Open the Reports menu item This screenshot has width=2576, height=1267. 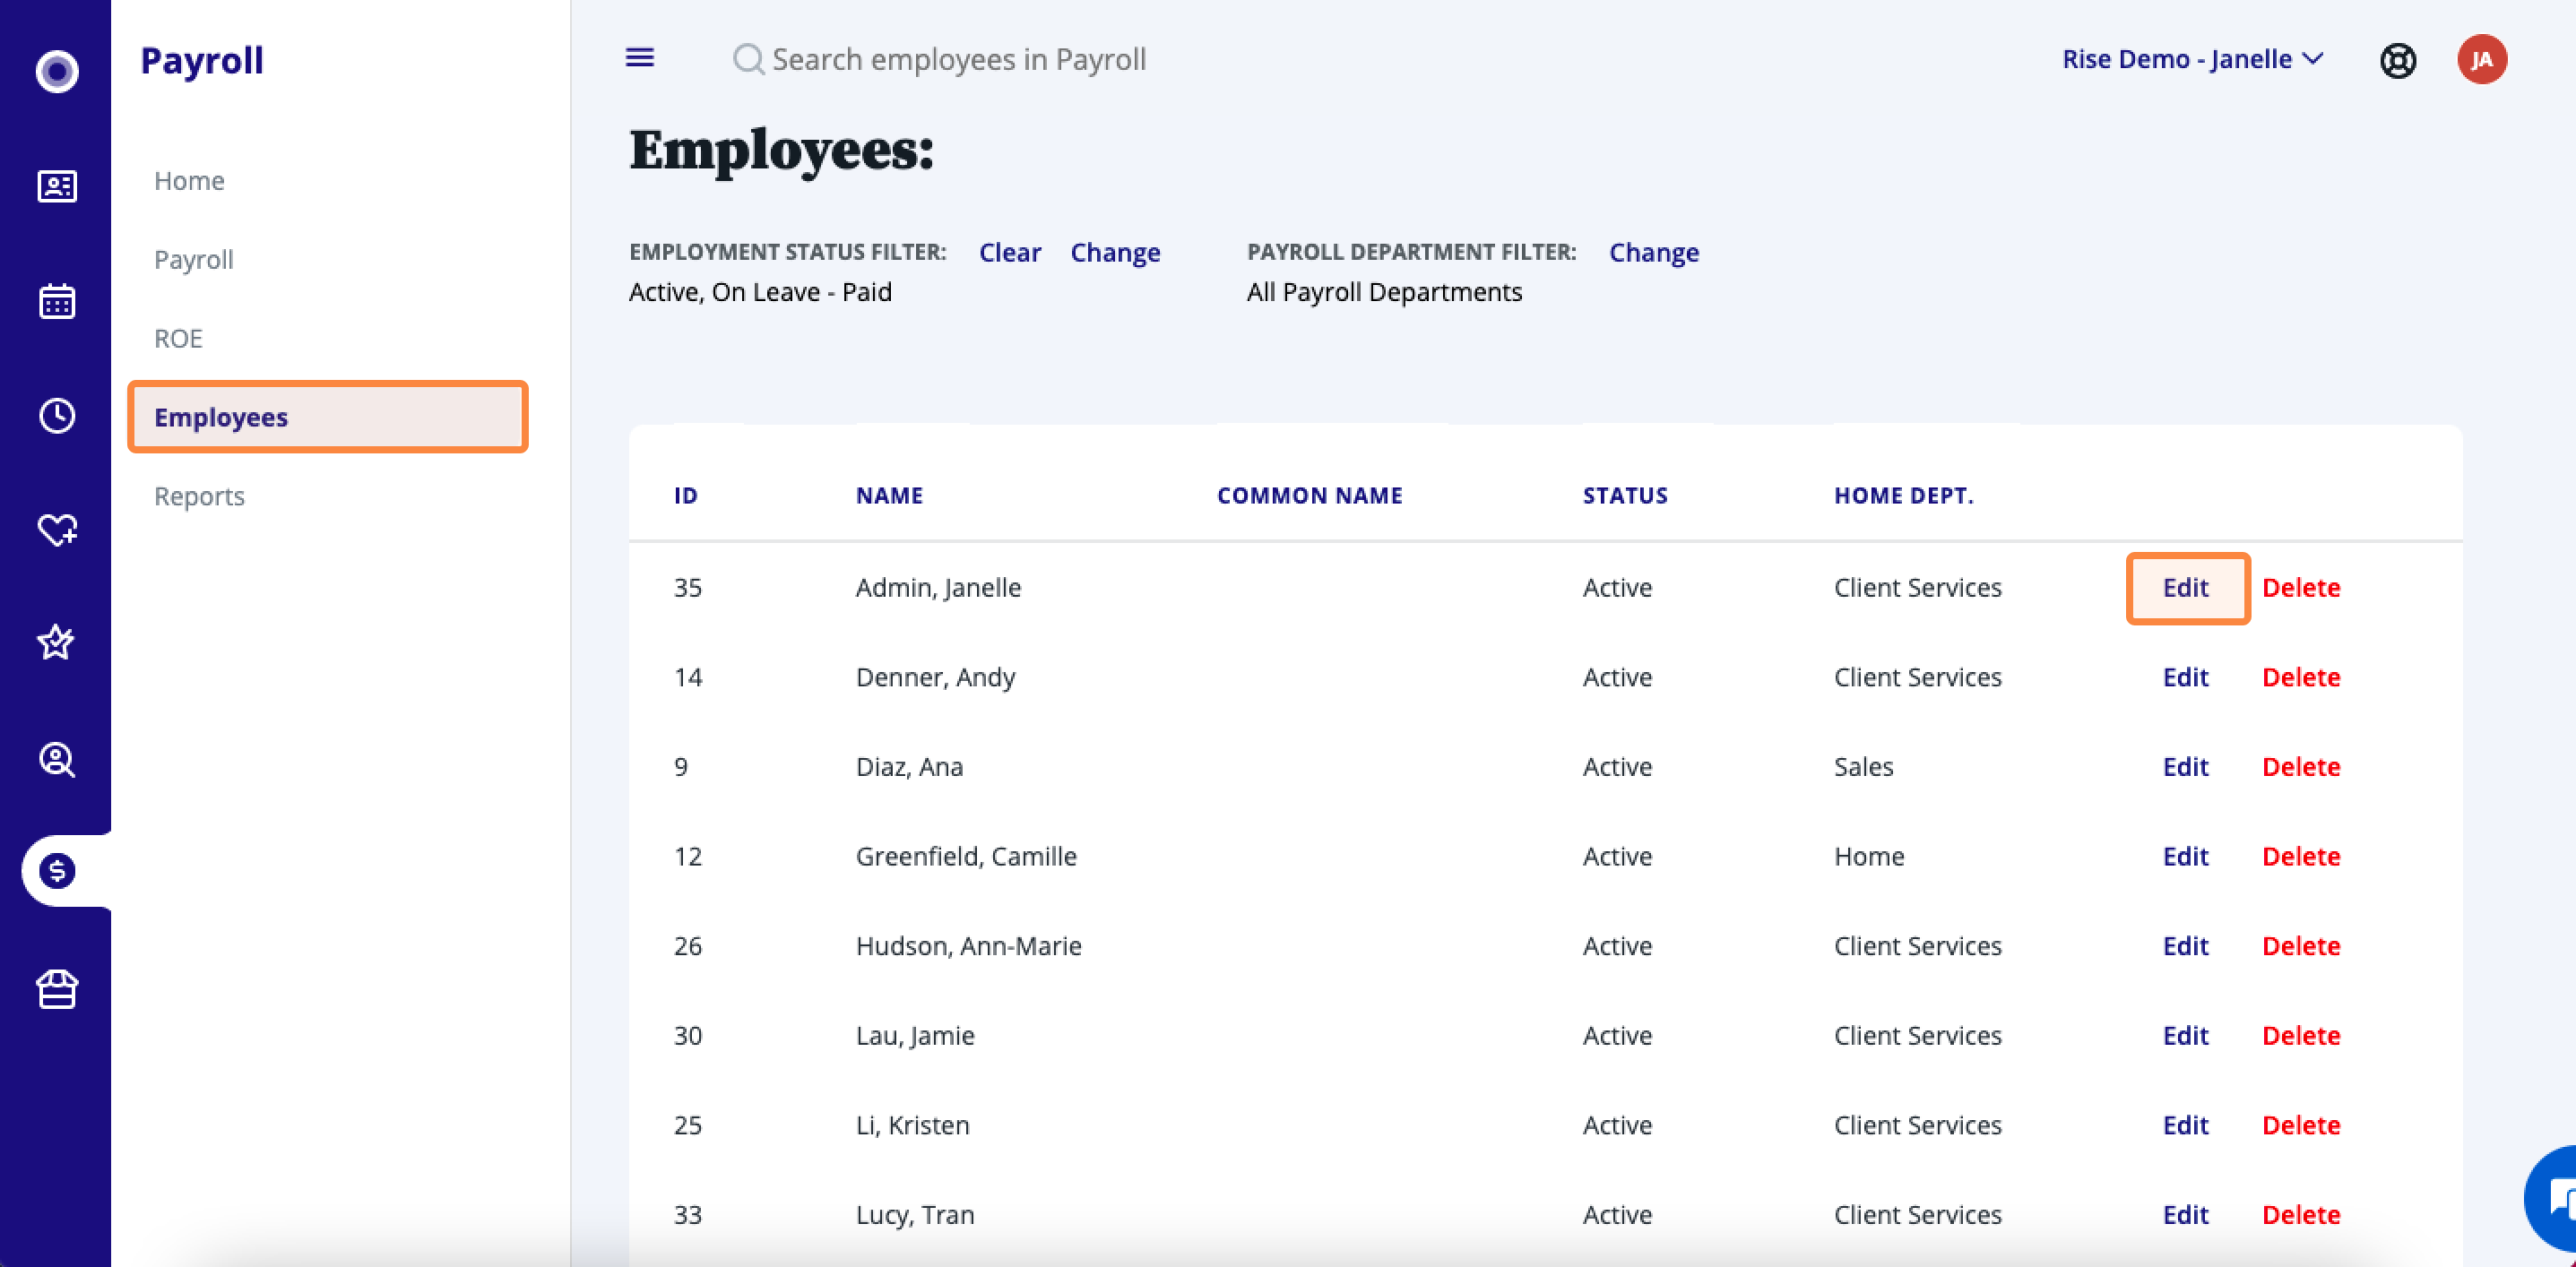tap(199, 496)
